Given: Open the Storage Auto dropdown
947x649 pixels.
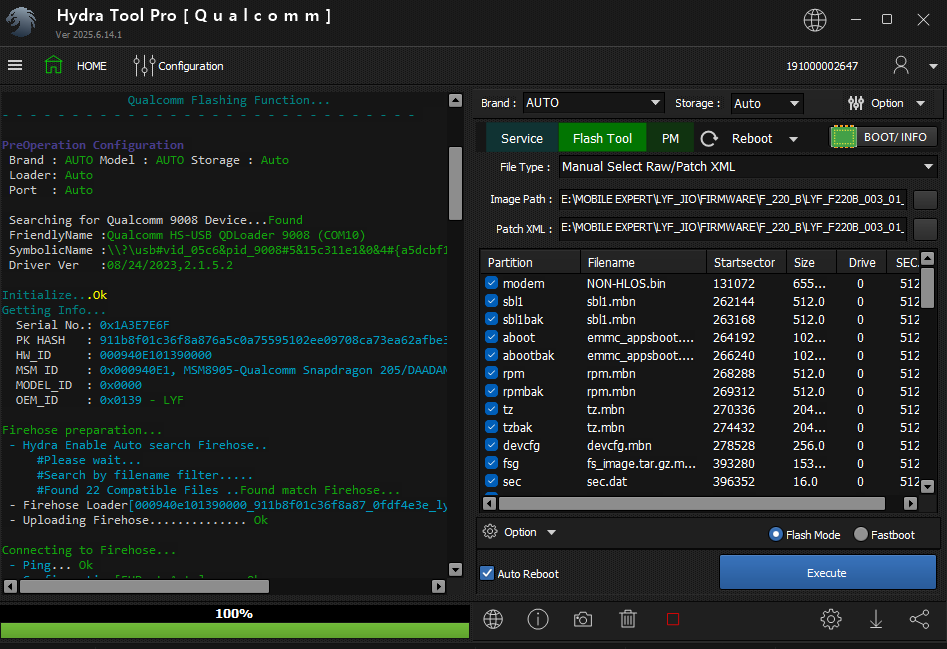Looking at the screenshot, I should coord(767,103).
